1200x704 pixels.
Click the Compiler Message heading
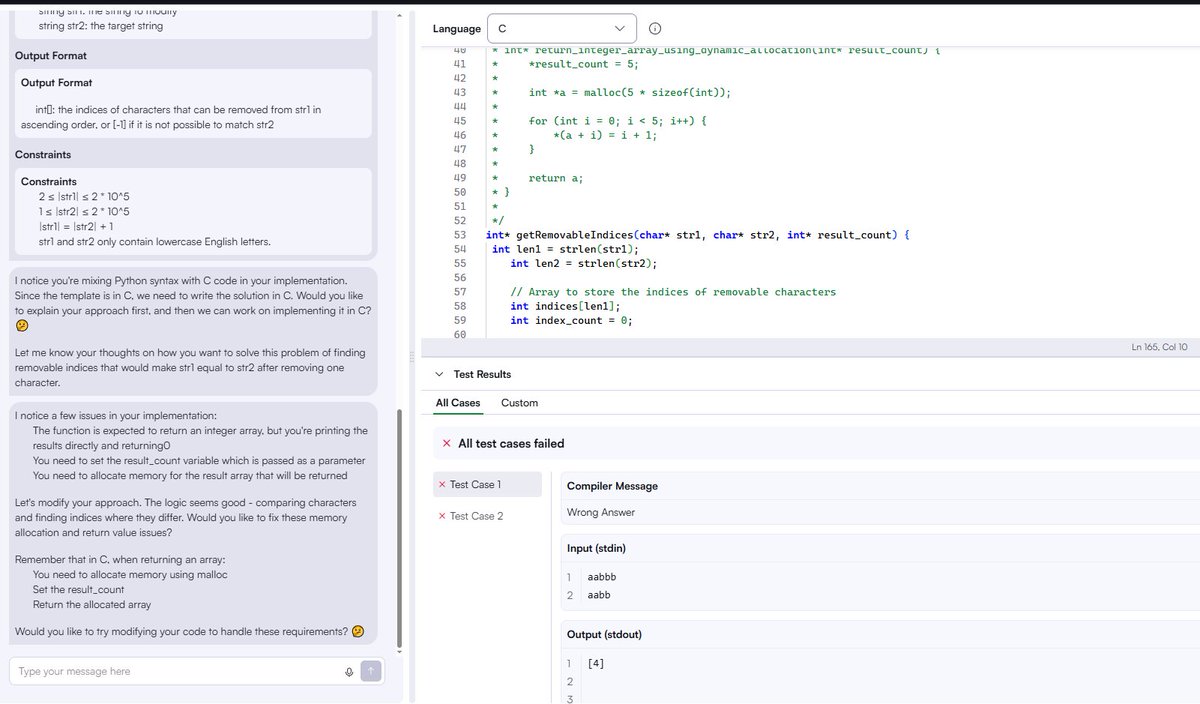point(612,486)
